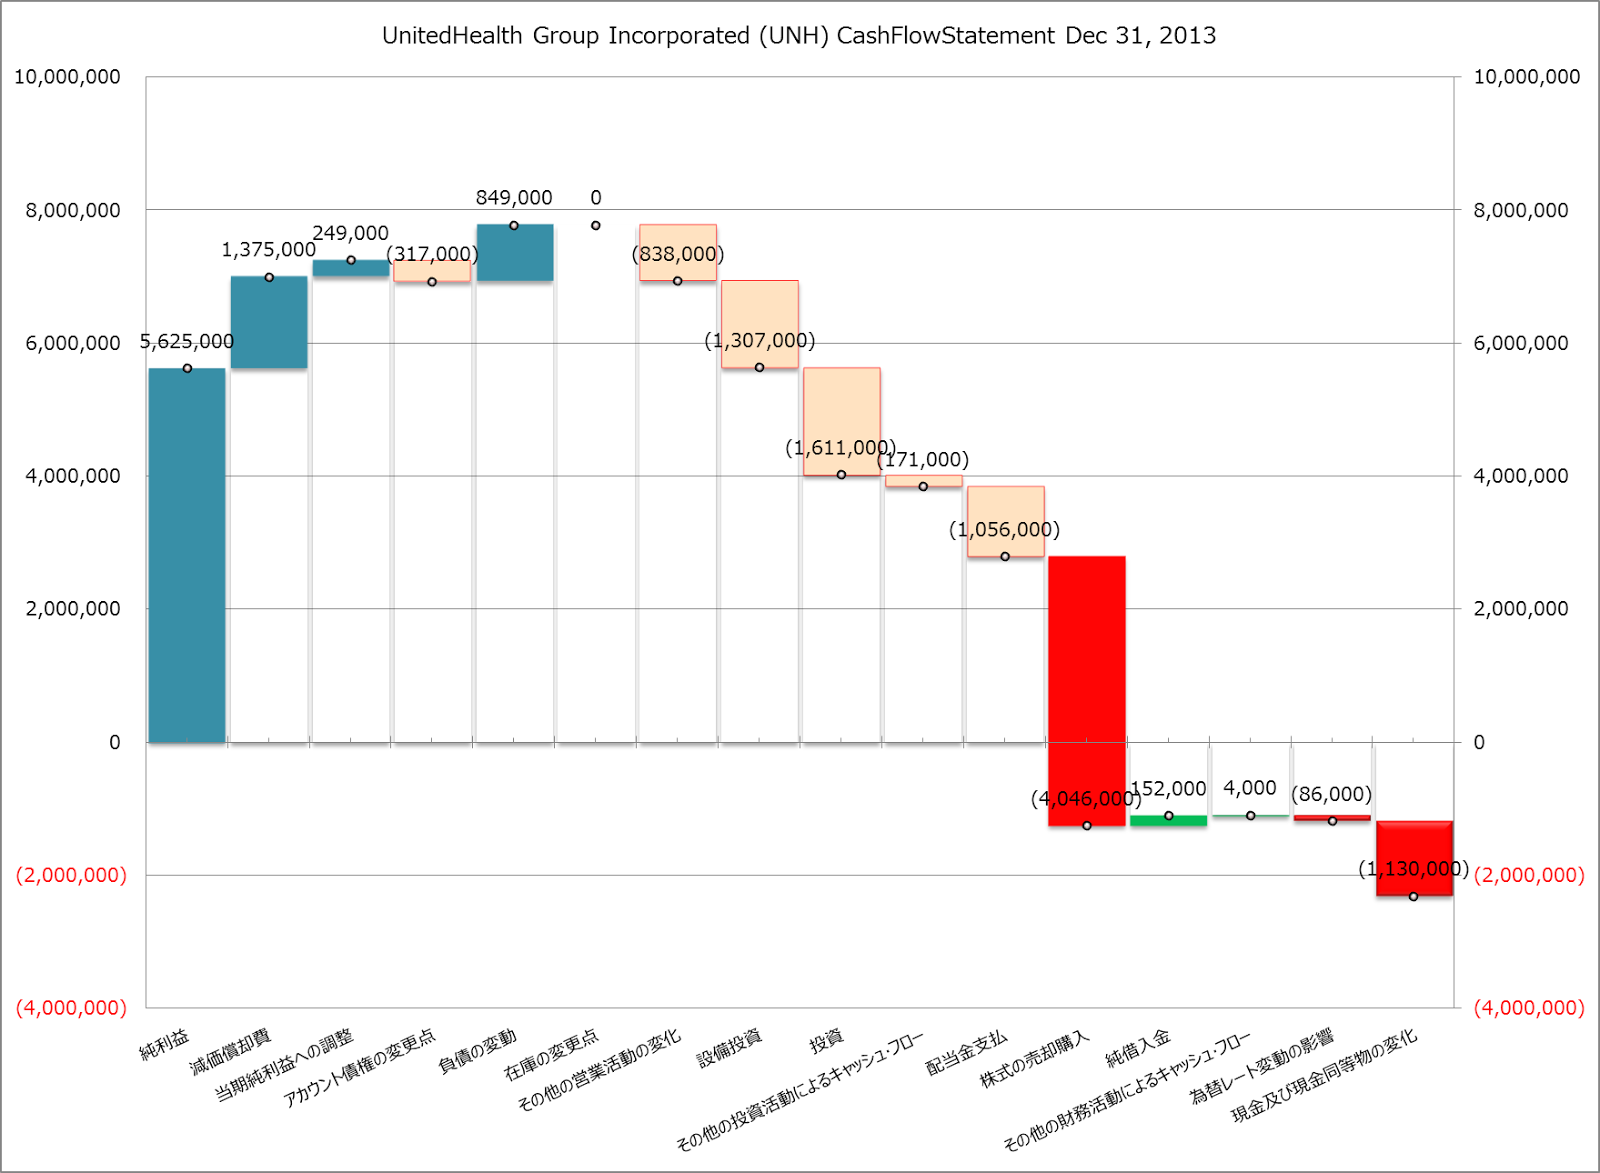Select the peach 配当金支払 bar
This screenshot has width=1600, height=1173.
click(x=1005, y=521)
